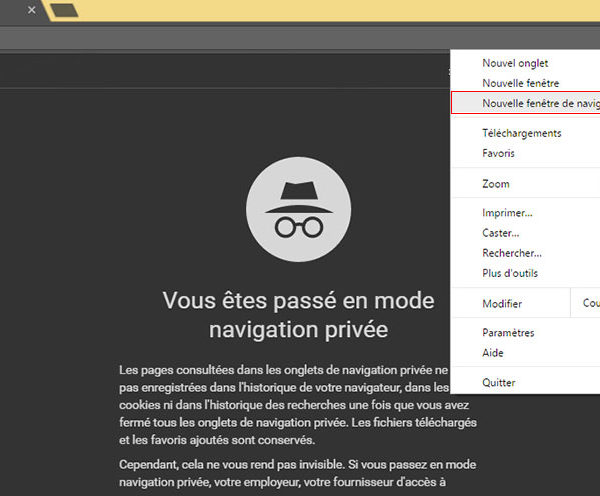
Task: Click the Modifier menu label
Action: 502,303
